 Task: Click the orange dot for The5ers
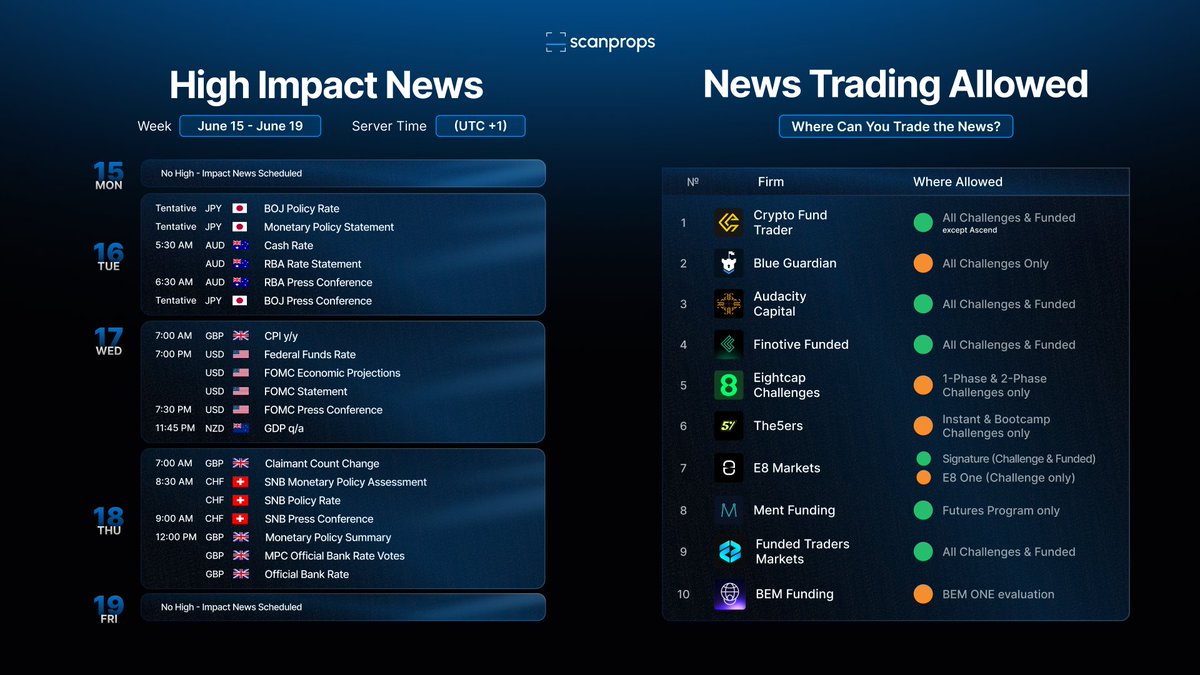point(923,426)
